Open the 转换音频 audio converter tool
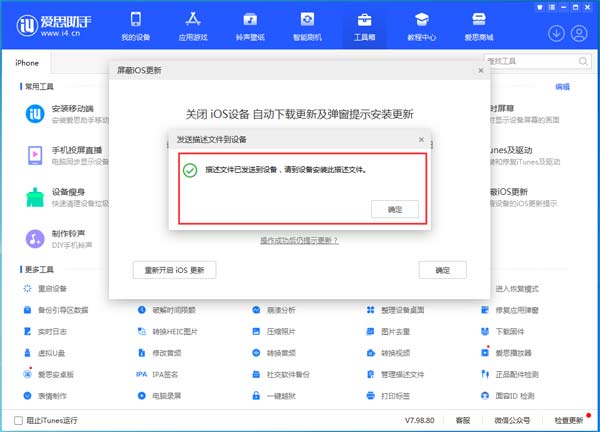 [x=274, y=353]
